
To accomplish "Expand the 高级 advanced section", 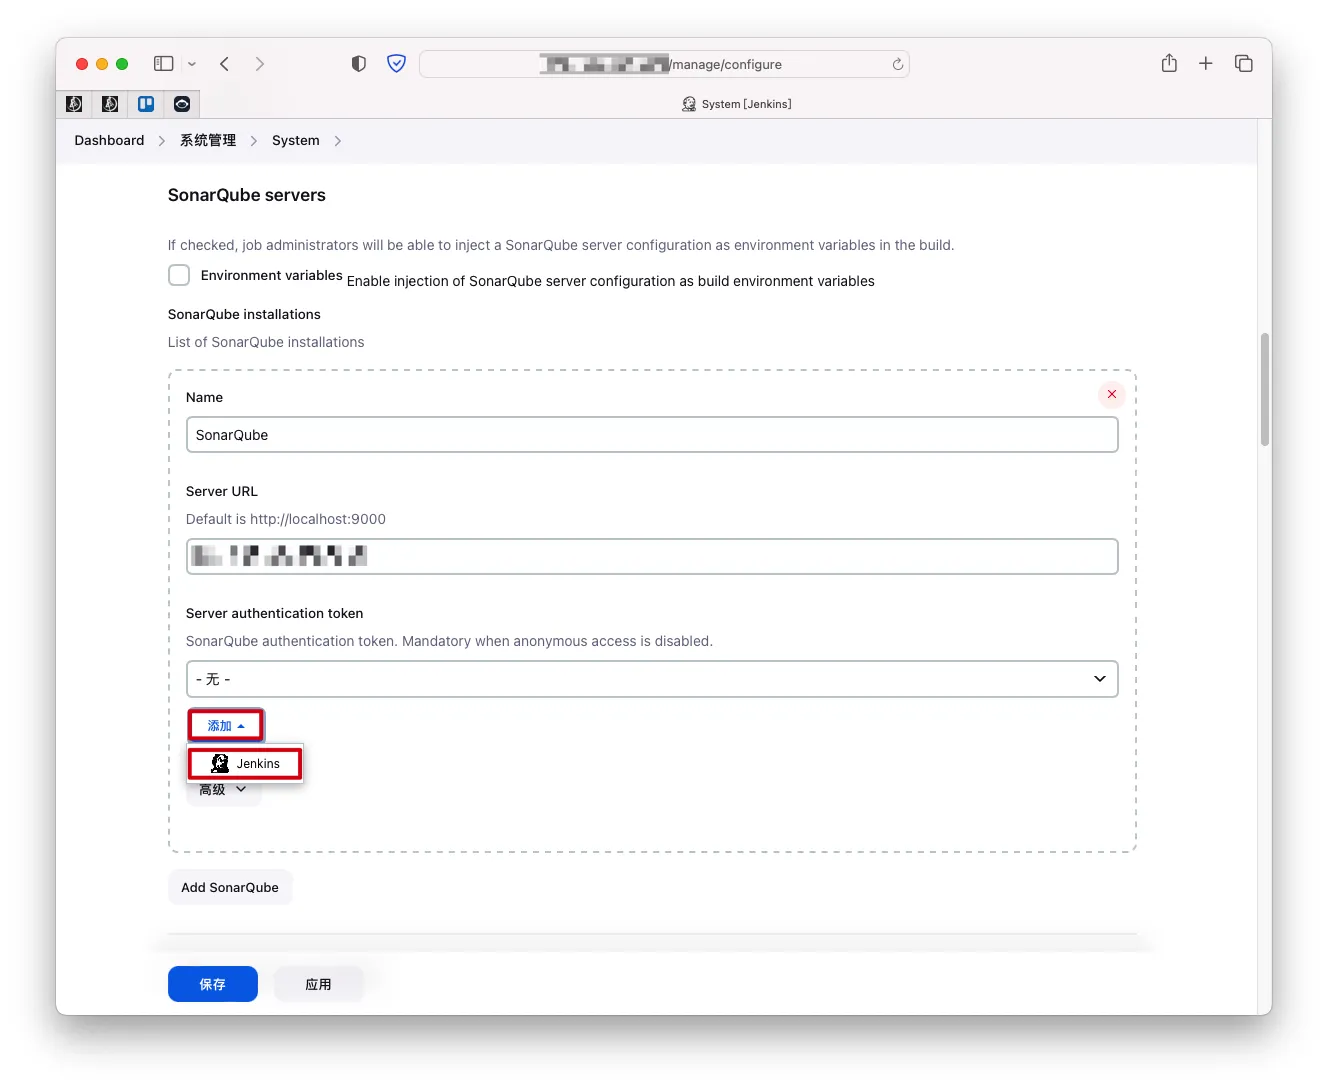I will [x=224, y=790].
